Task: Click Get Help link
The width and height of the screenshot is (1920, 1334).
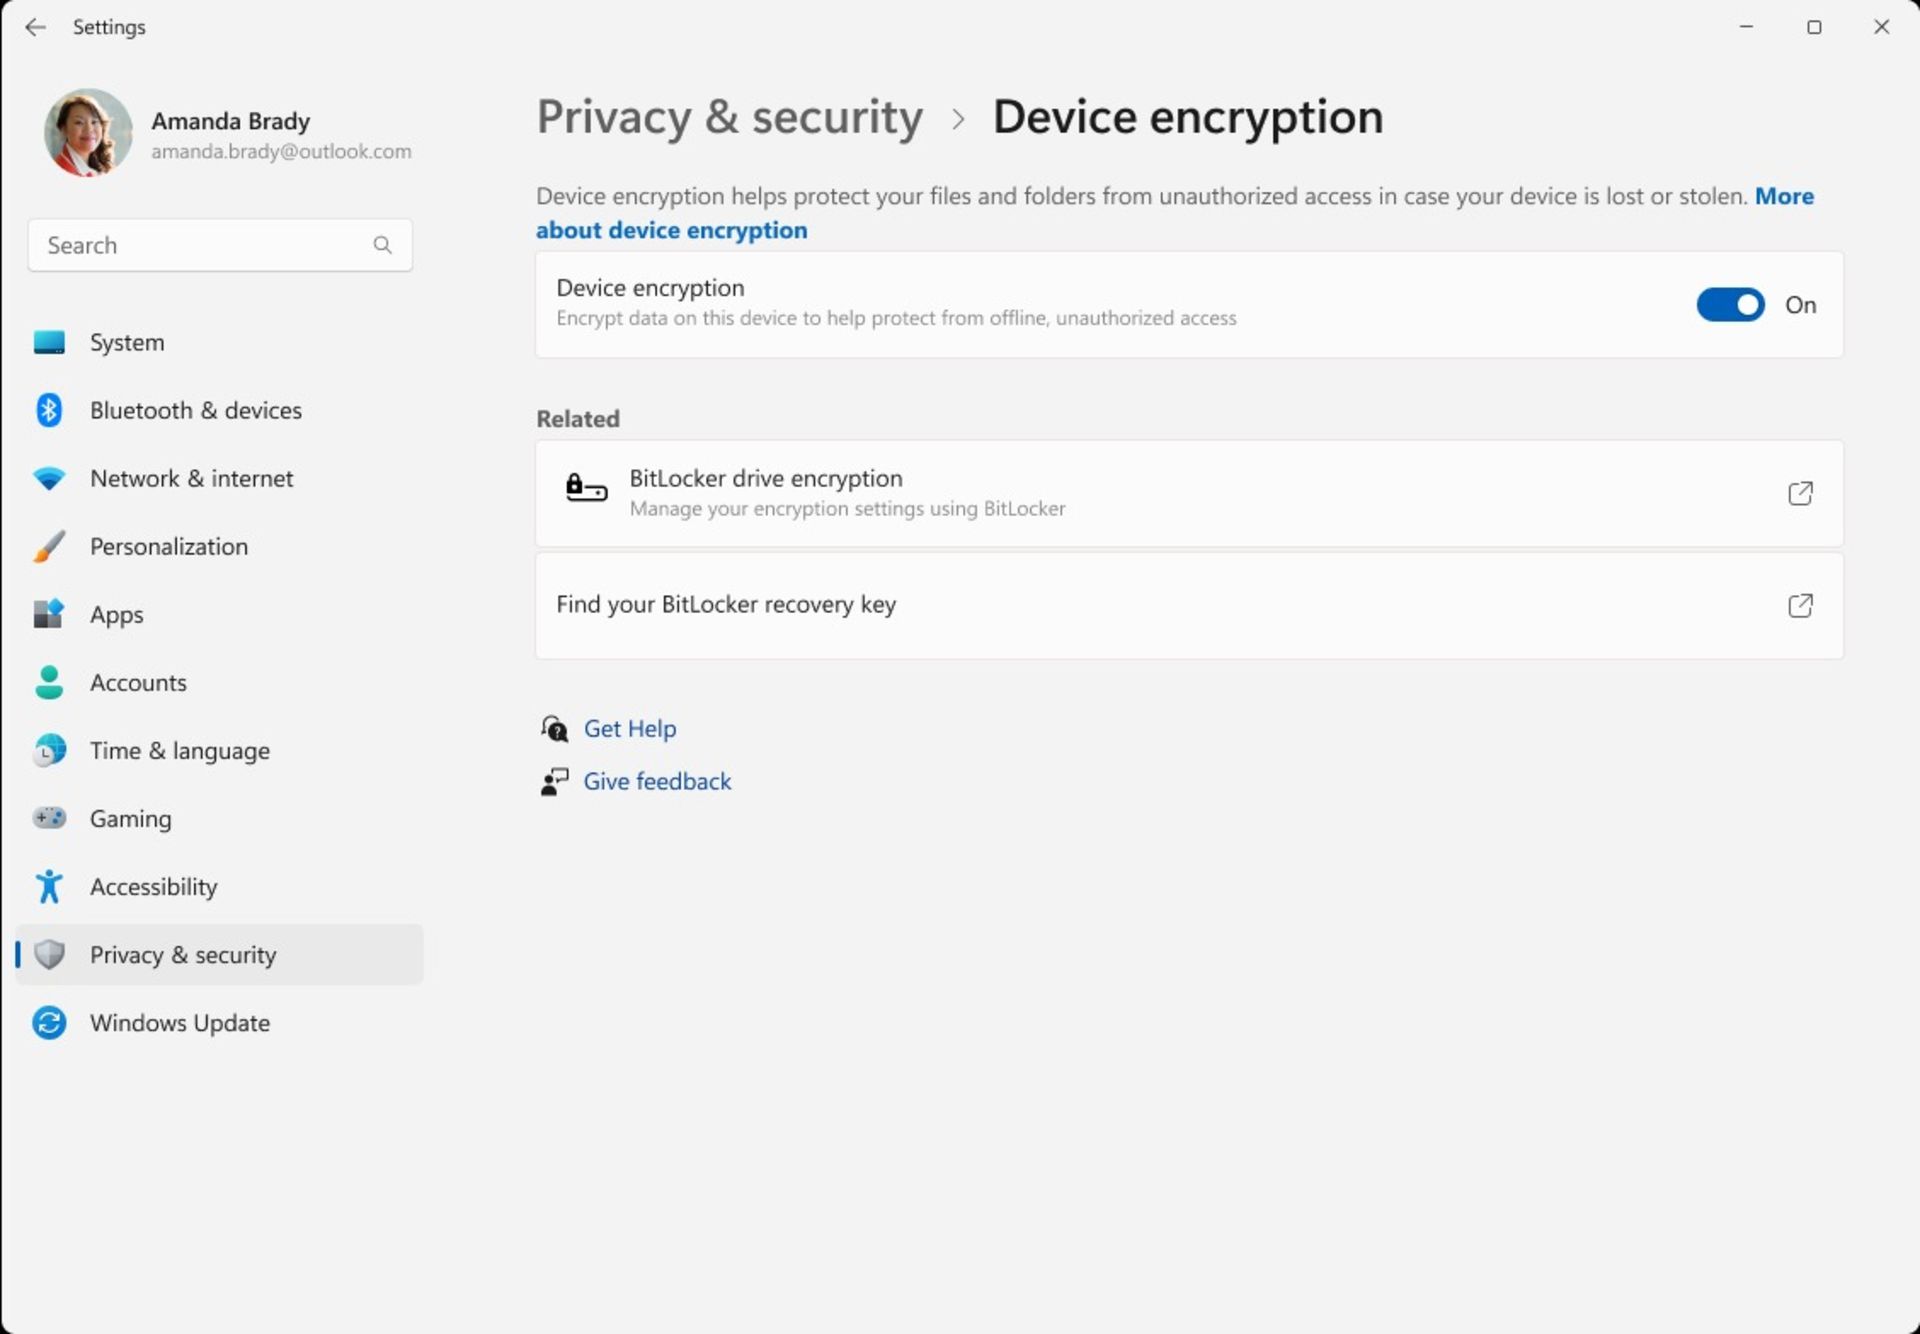Action: click(x=629, y=728)
